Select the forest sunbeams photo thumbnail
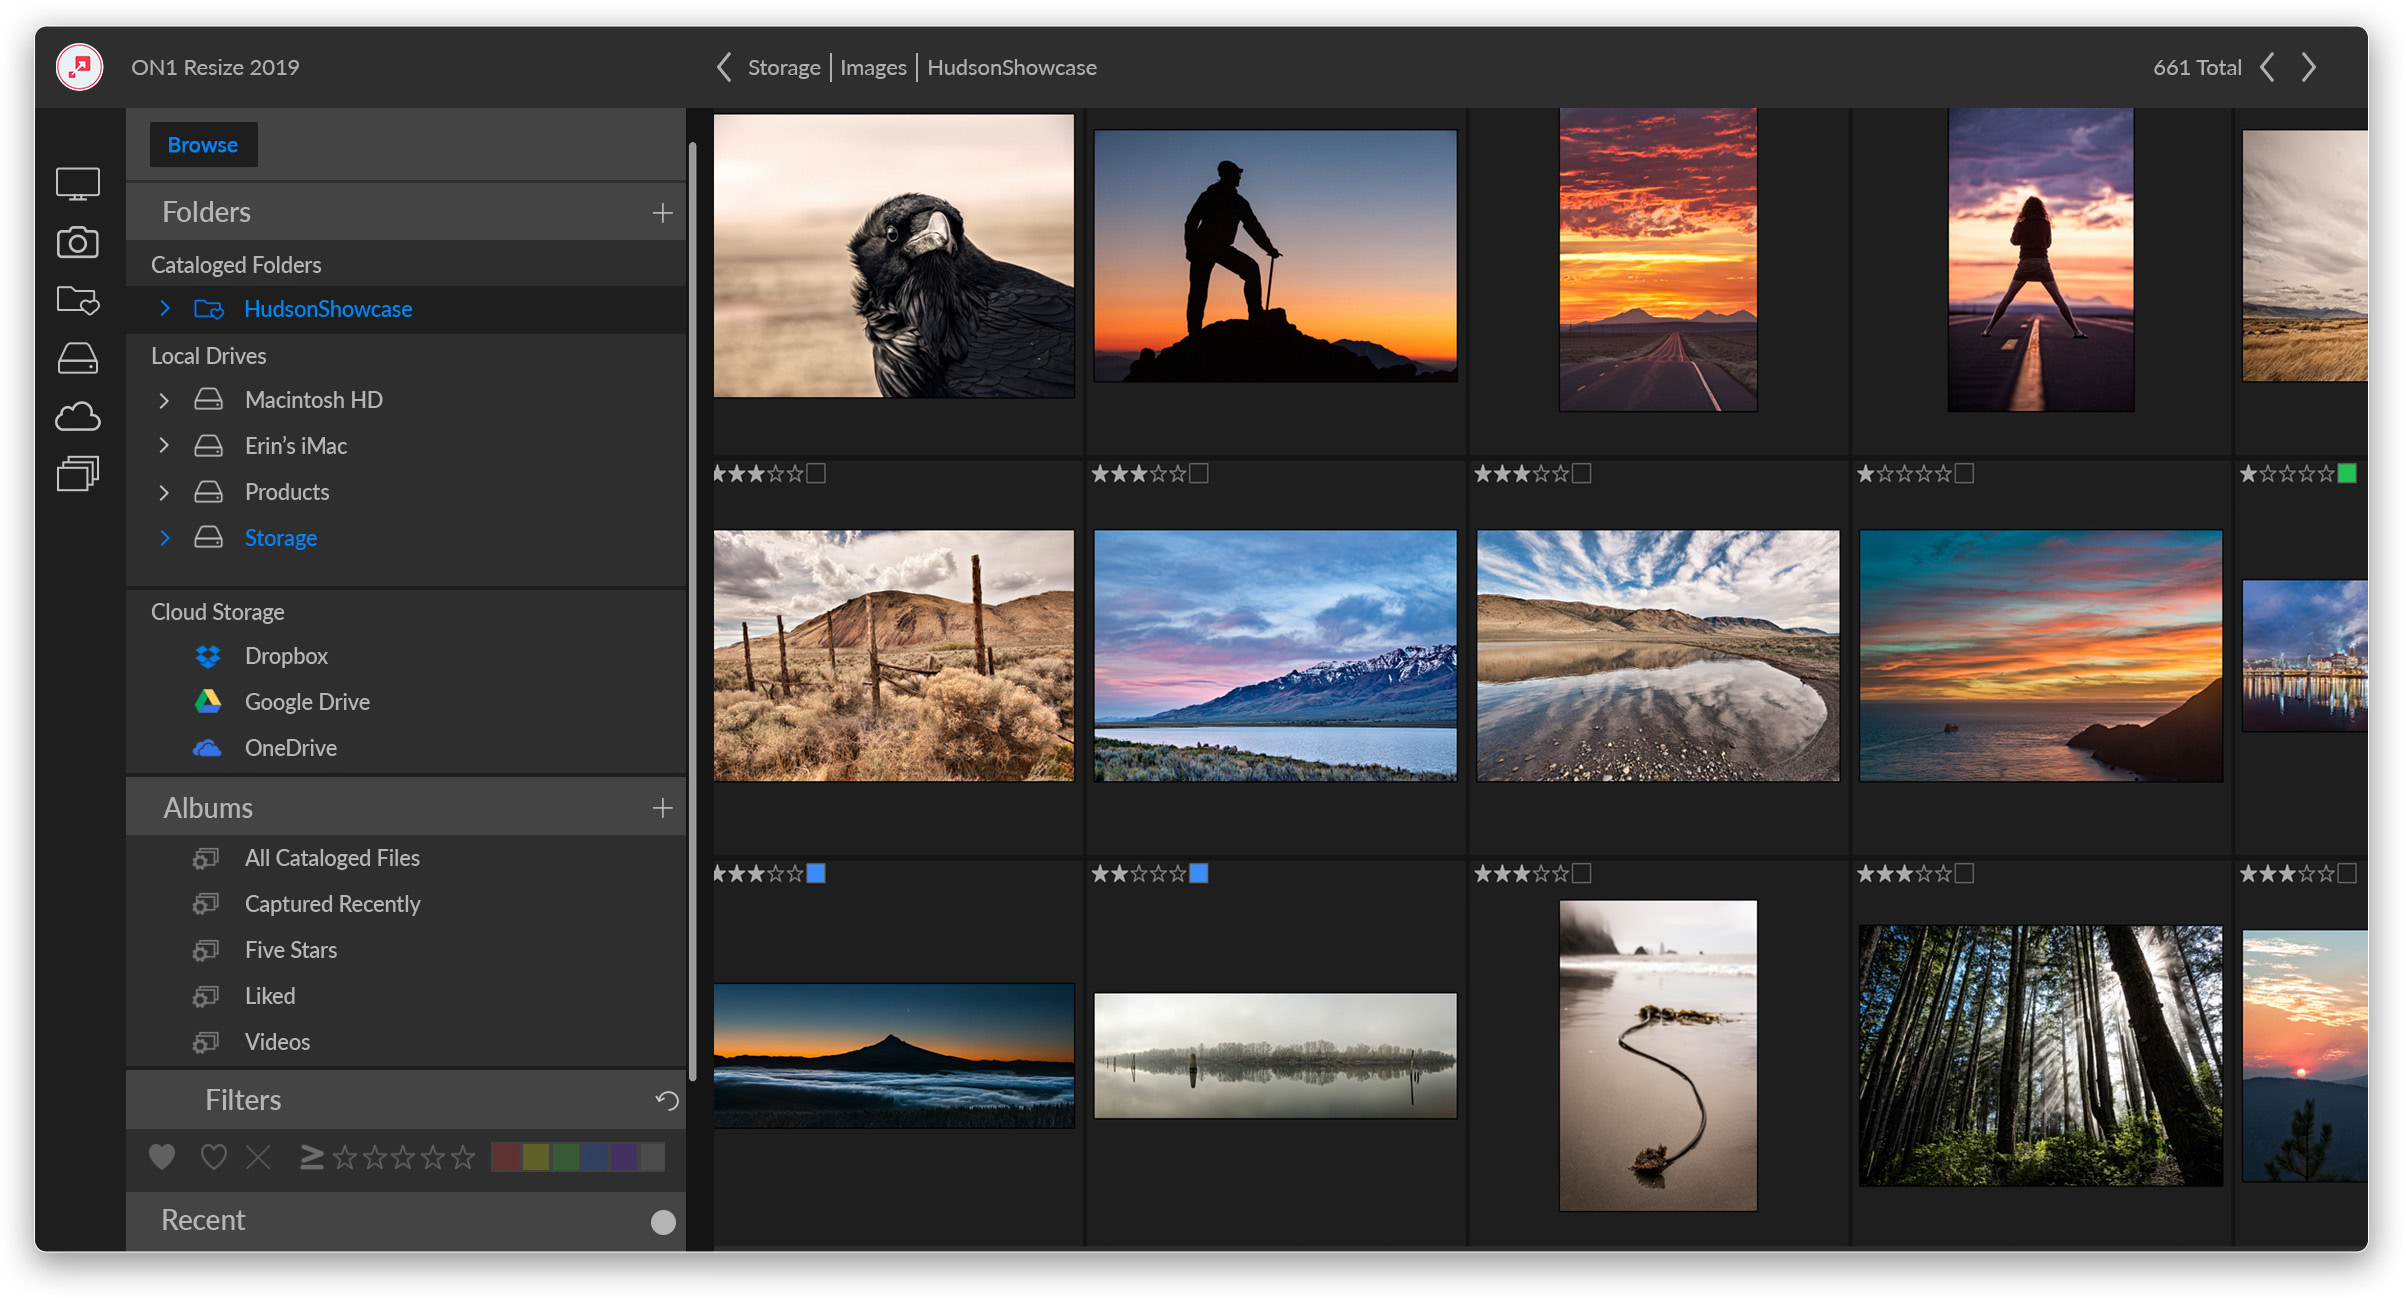Viewport: 2406px width, 1298px height. click(x=2040, y=1056)
